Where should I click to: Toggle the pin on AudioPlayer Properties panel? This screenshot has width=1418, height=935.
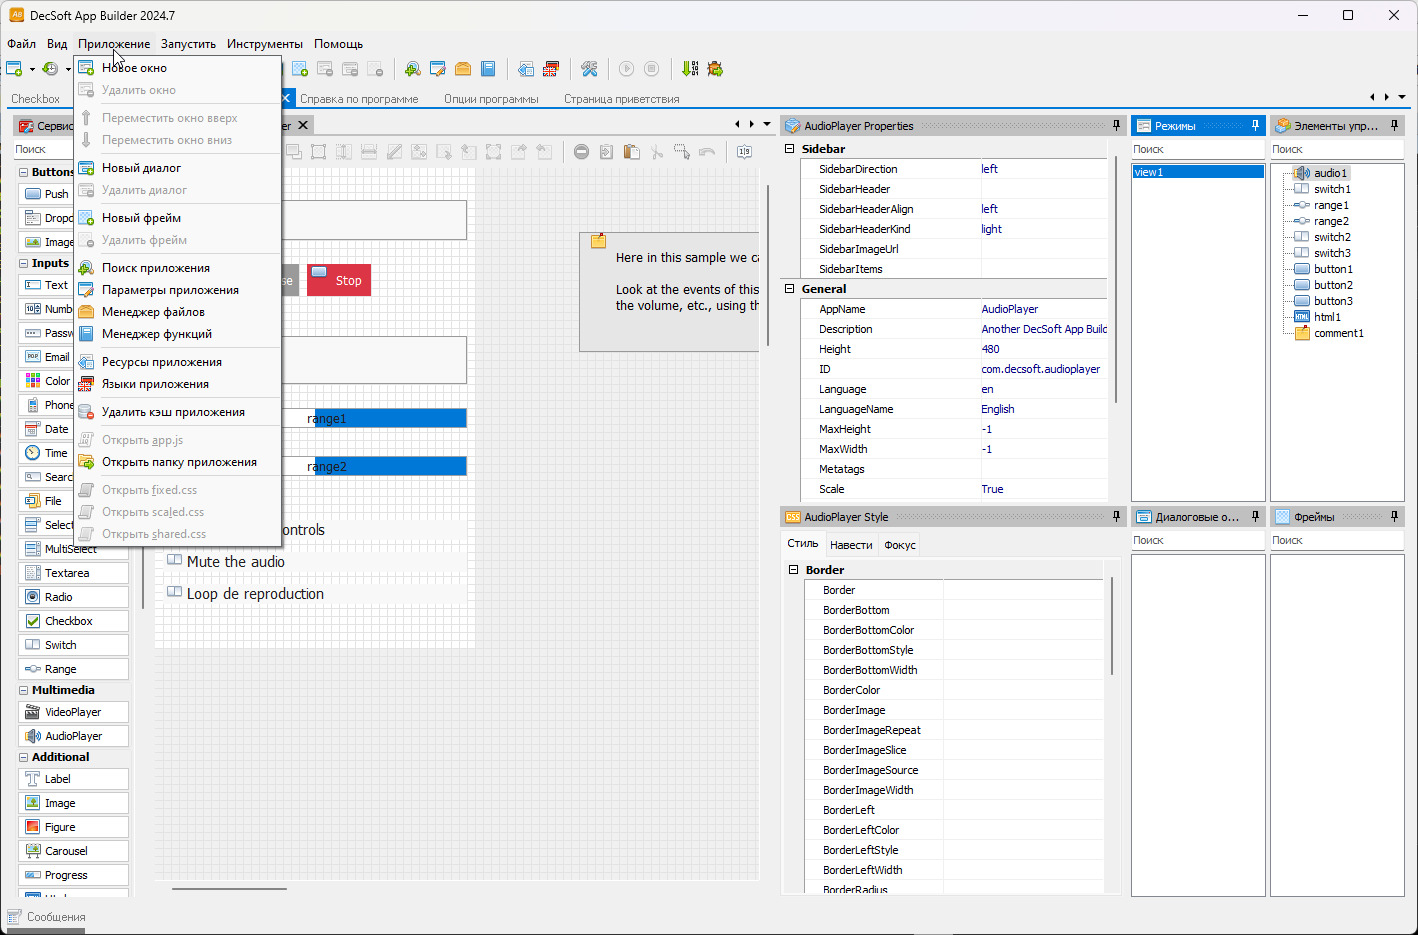(x=1116, y=126)
